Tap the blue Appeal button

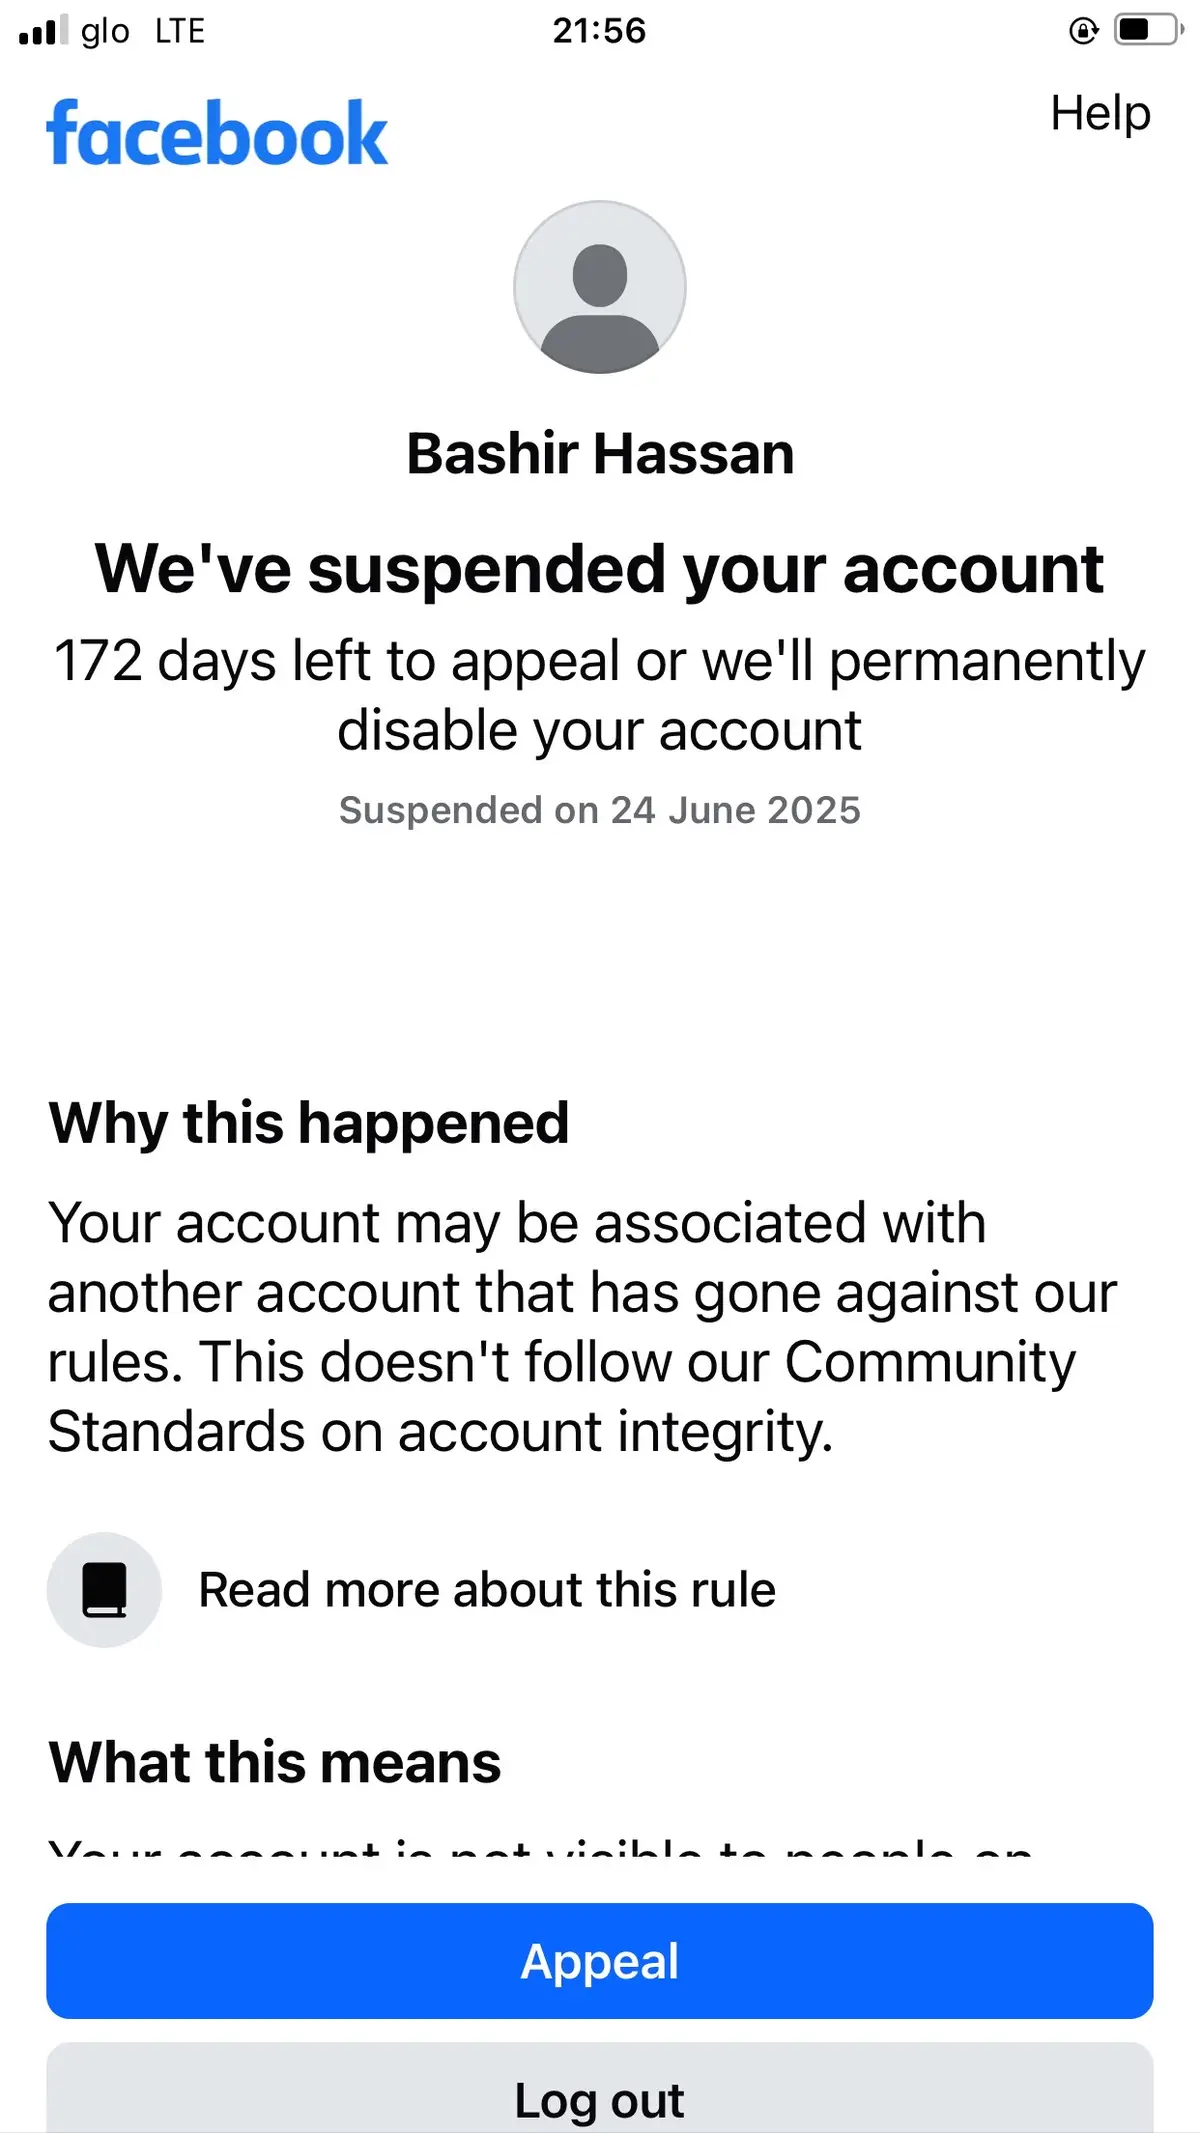pyautogui.click(x=600, y=1960)
